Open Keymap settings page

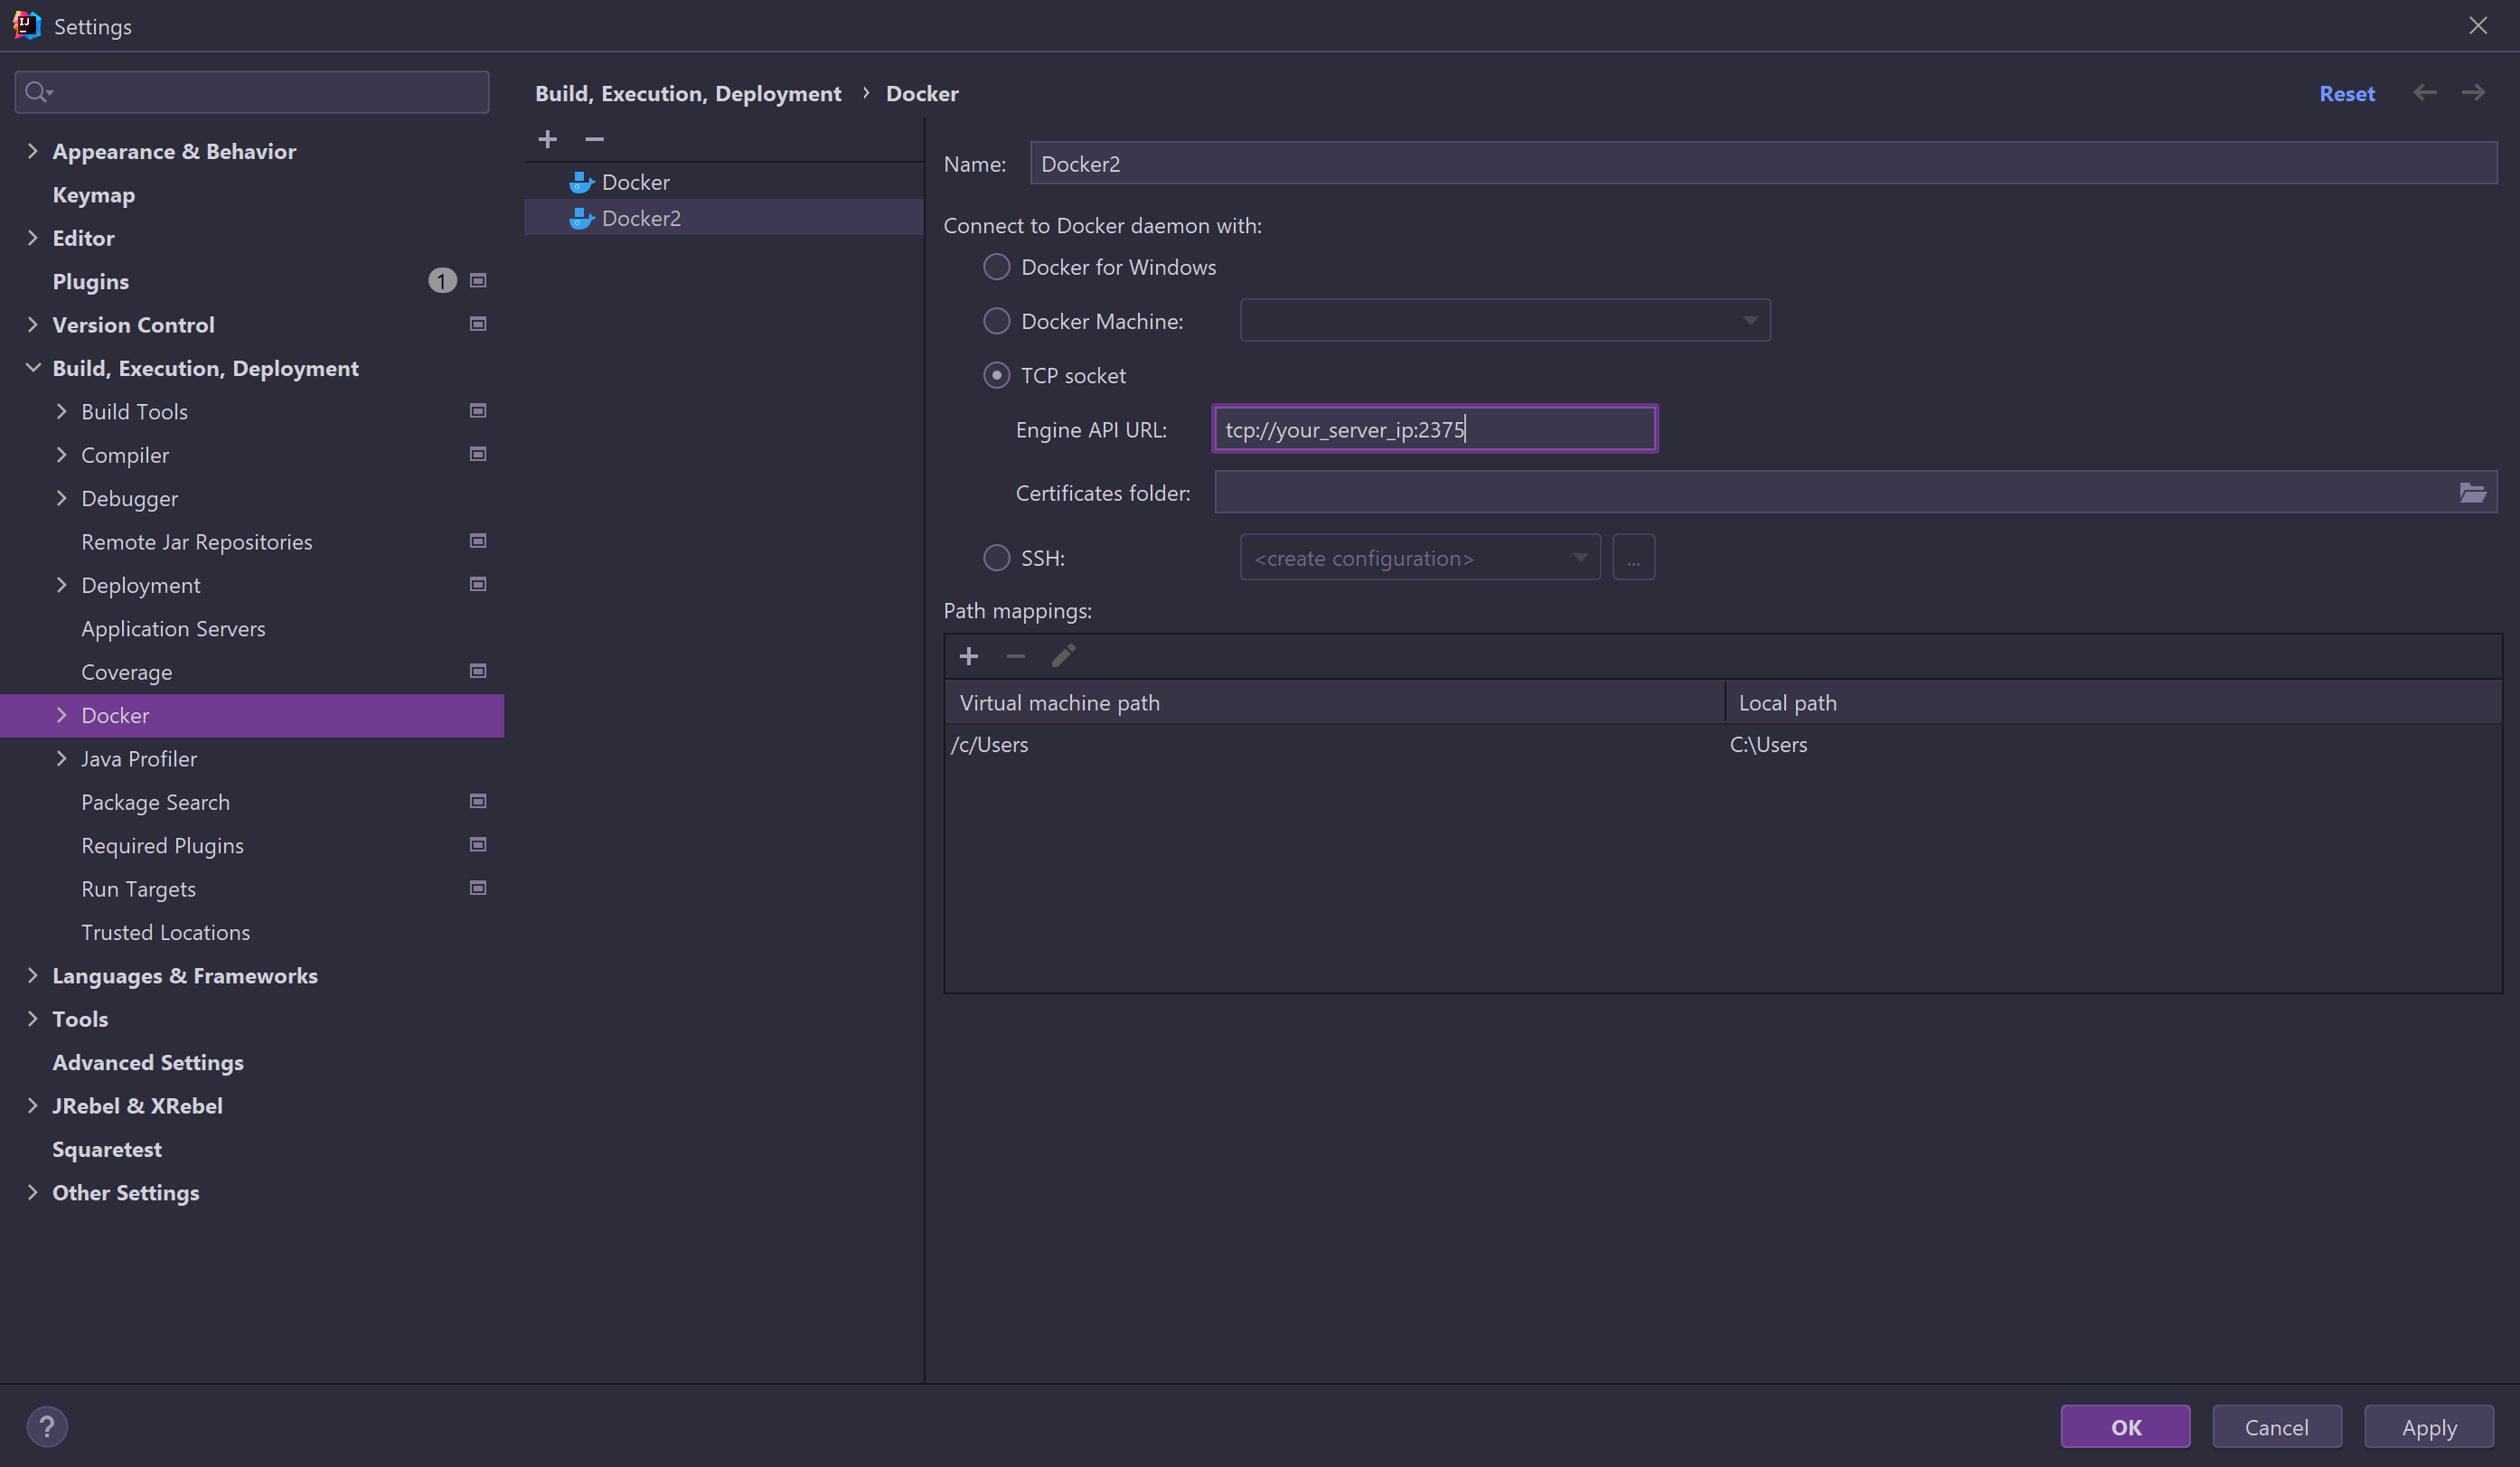click(94, 195)
